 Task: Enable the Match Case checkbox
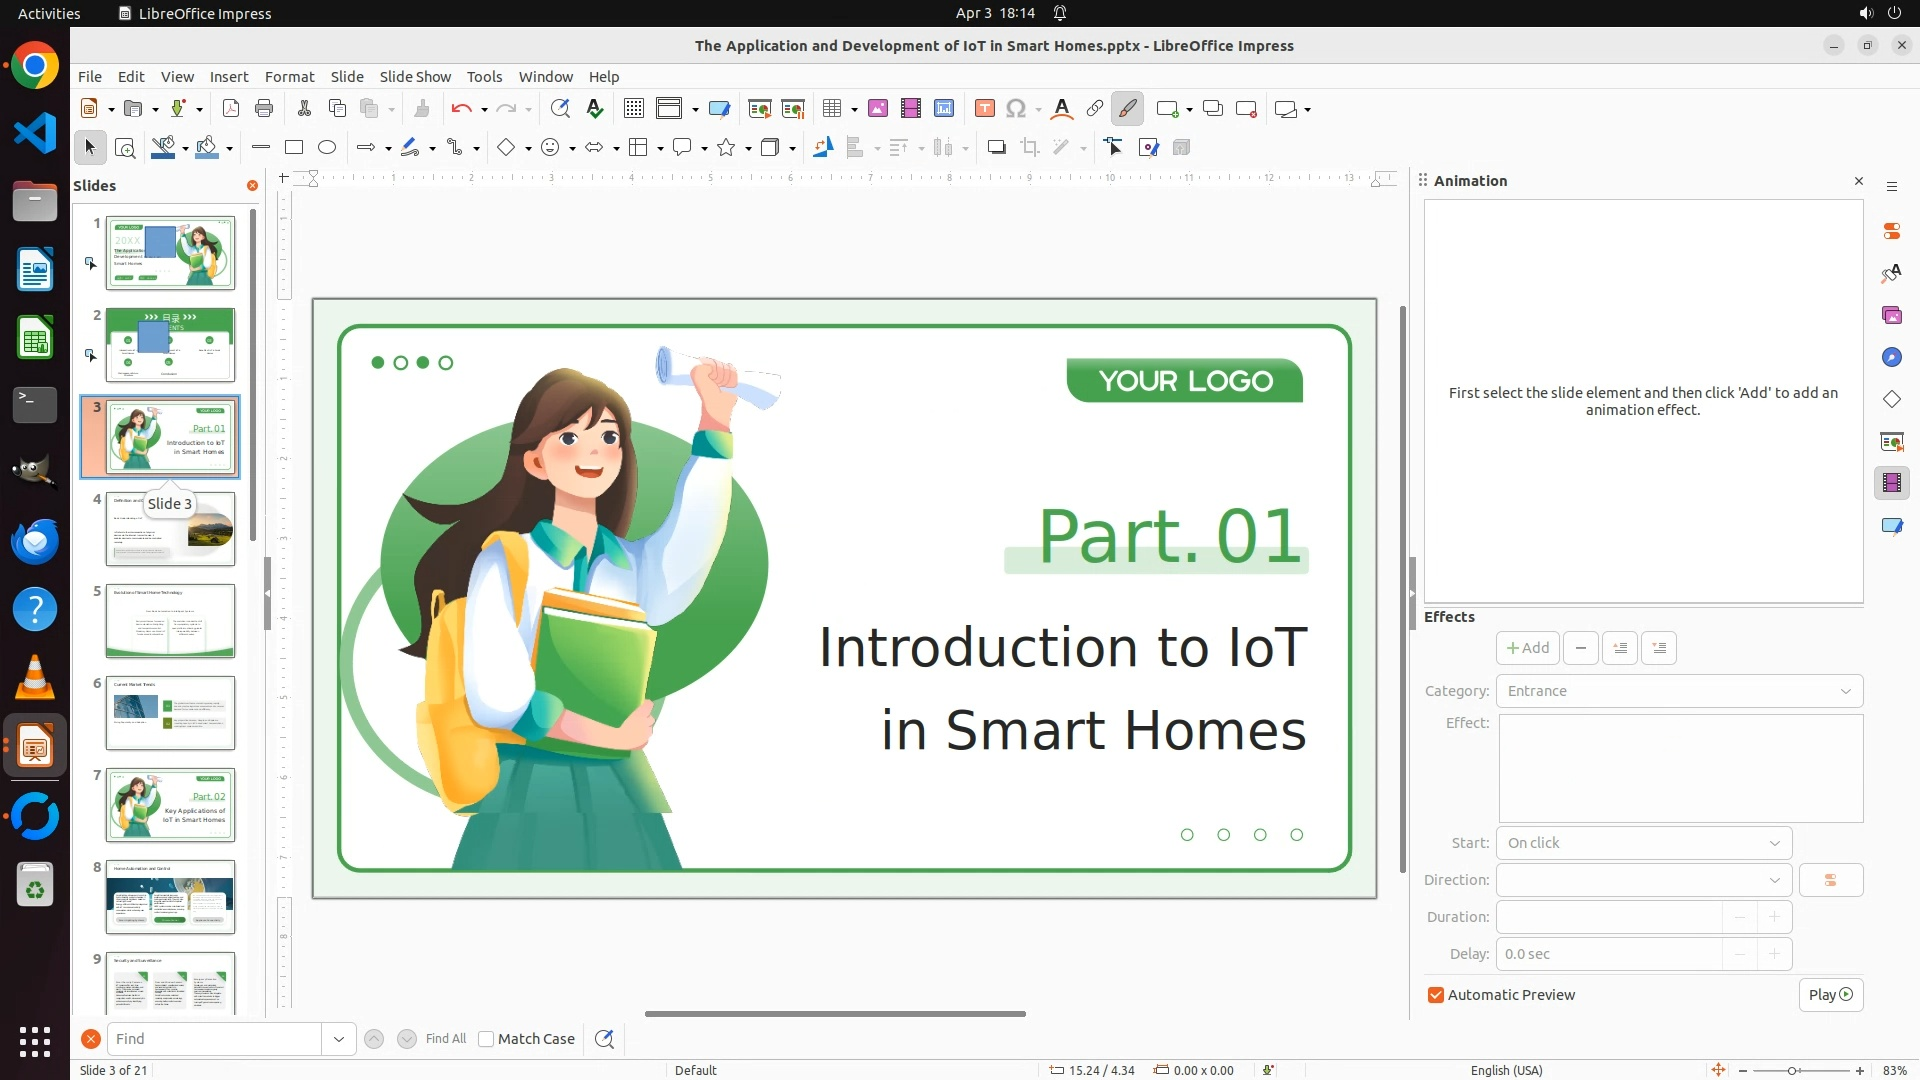(x=486, y=1039)
